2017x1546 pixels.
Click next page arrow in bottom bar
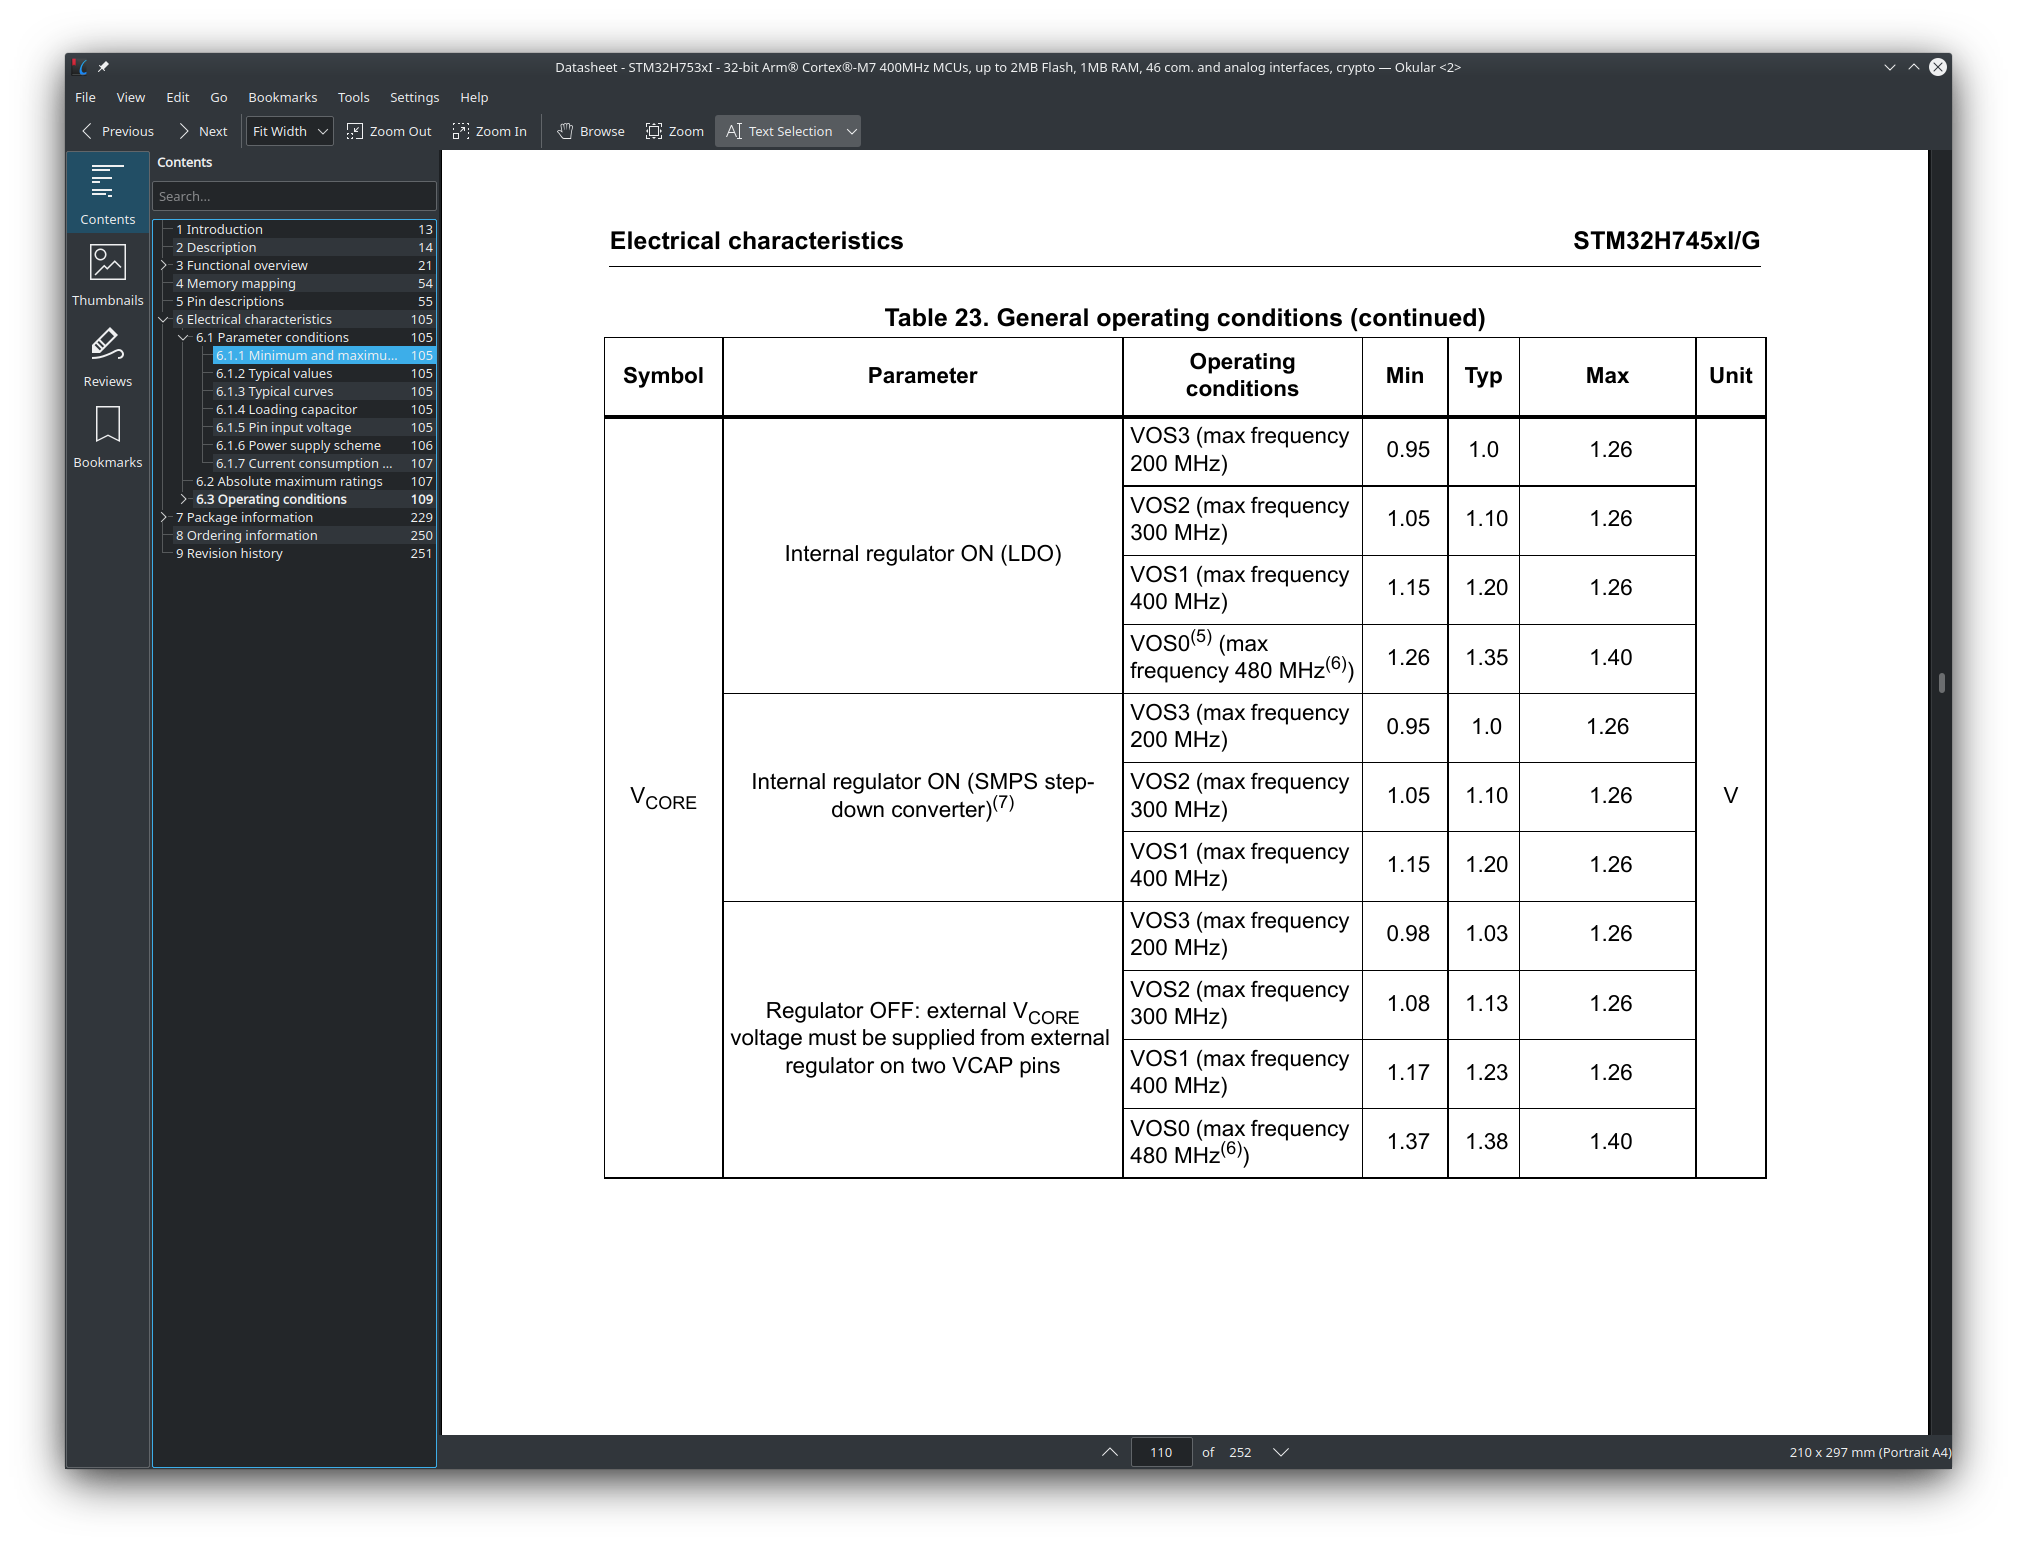point(1281,1452)
